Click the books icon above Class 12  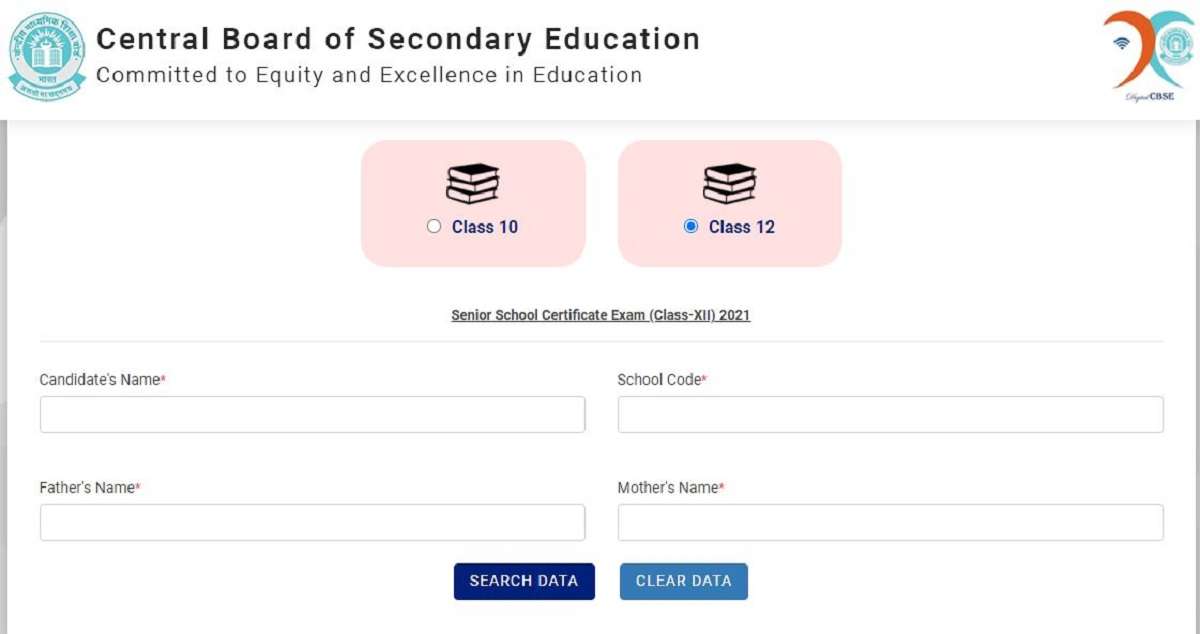pos(729,183)
